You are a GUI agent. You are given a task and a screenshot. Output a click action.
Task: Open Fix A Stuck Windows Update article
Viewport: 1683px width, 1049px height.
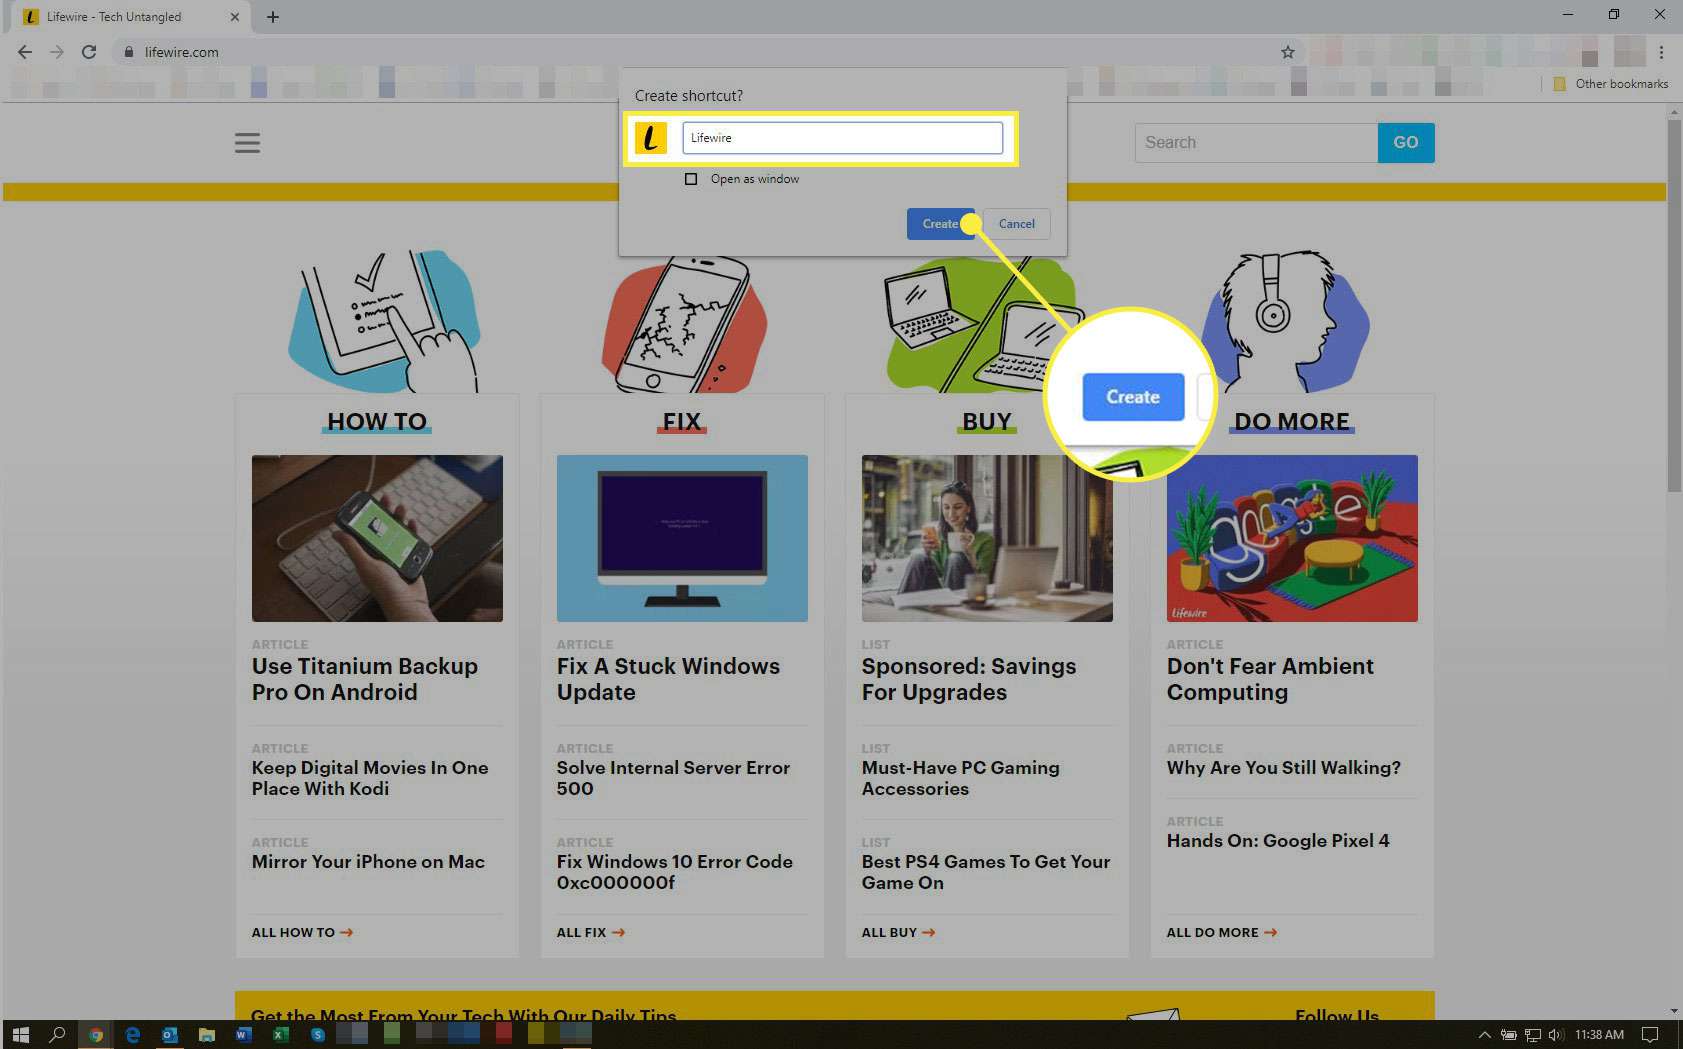tap(668, 679)
